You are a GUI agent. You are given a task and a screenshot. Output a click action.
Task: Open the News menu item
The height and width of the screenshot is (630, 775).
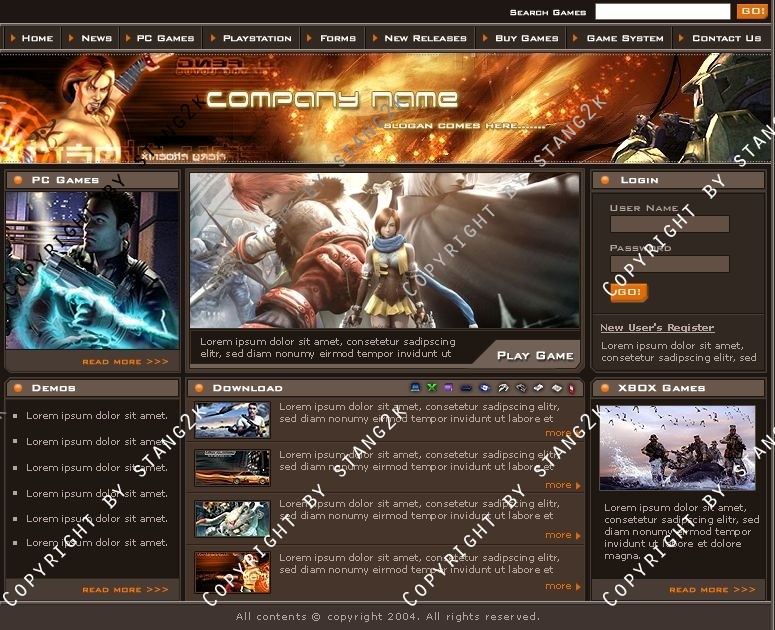click(x=96, y=38)
